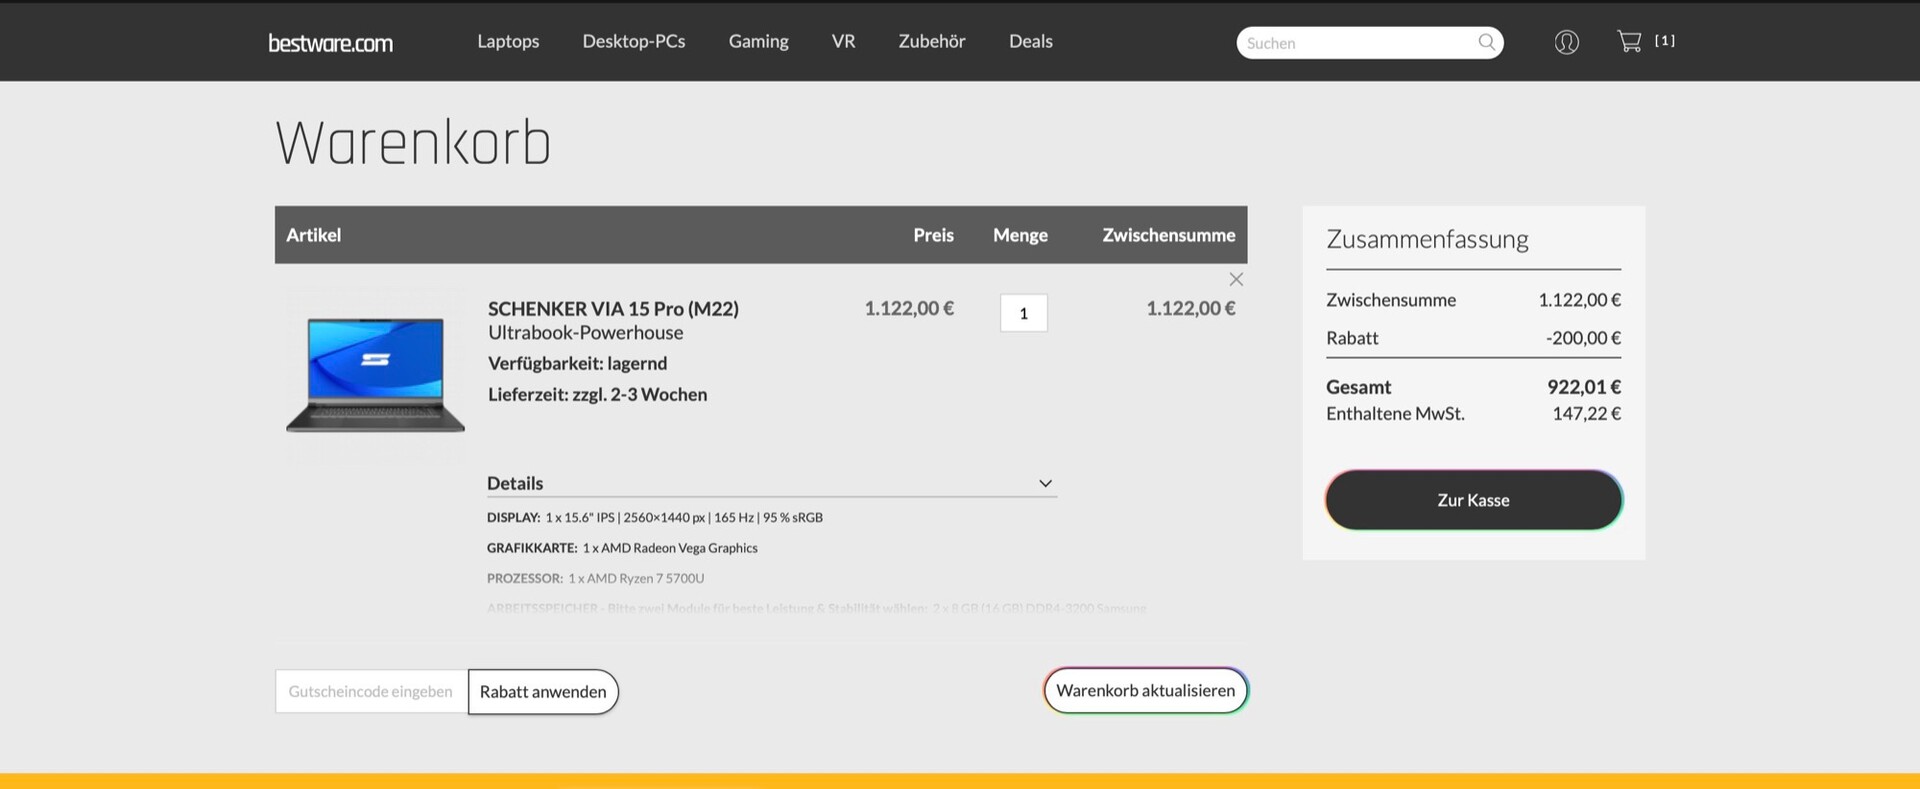Open the VR menu
1920x789 pixels.
coord(843,41)
